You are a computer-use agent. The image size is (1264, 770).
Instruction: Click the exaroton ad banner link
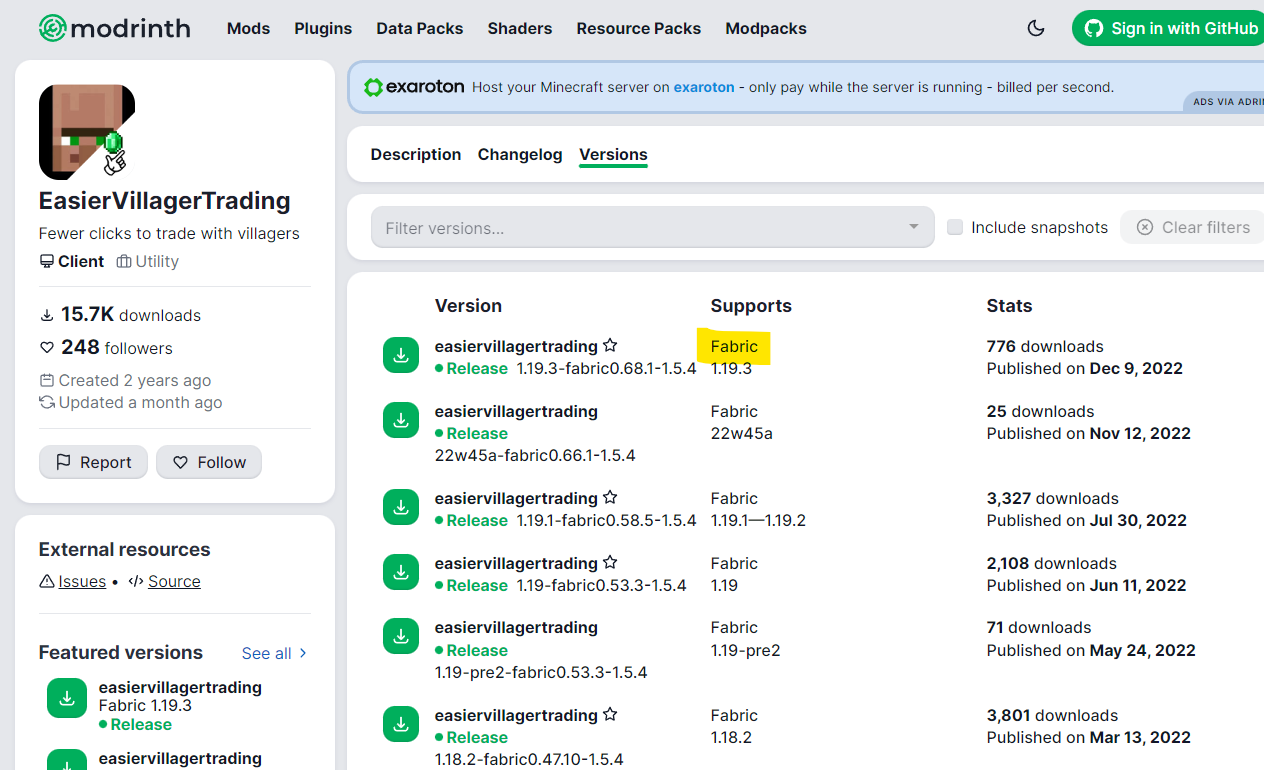[704, 87]
